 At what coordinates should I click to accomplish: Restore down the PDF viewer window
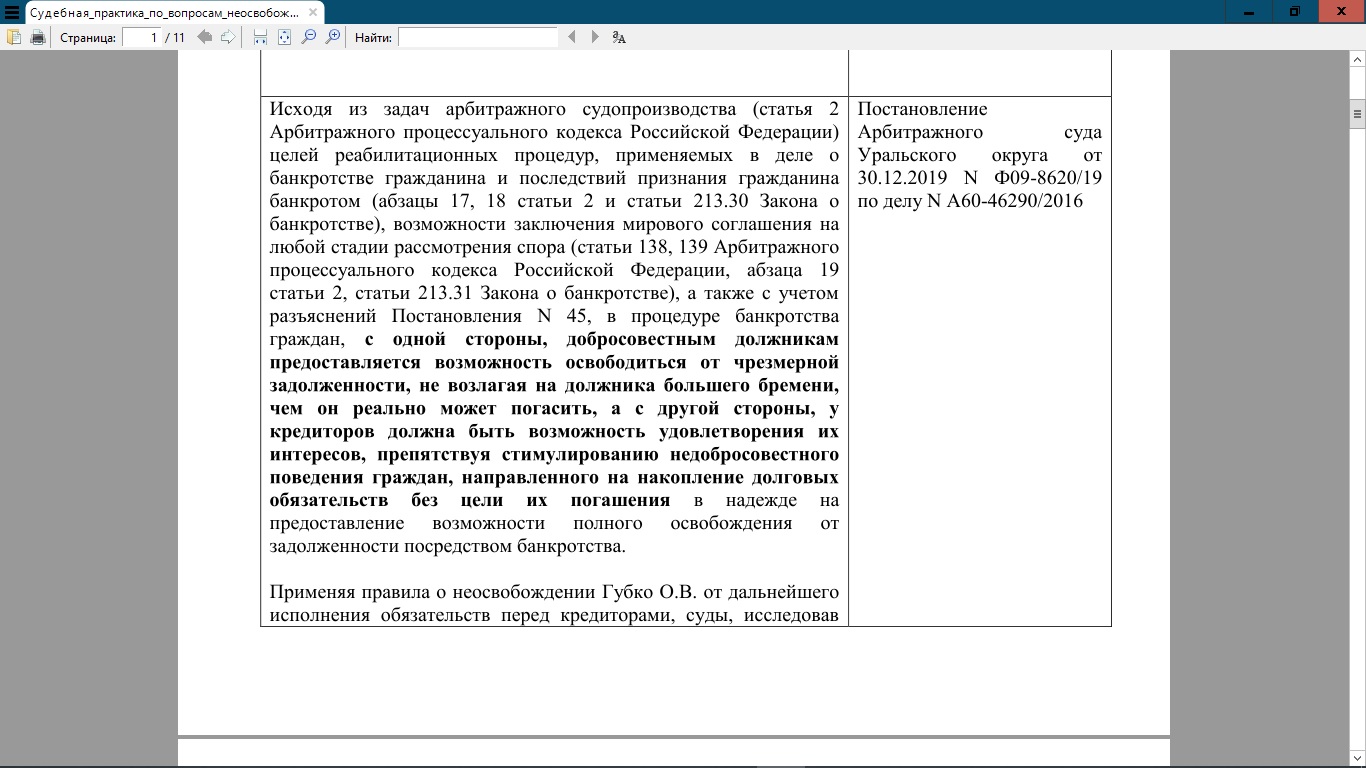click(x=1295, y=11)
